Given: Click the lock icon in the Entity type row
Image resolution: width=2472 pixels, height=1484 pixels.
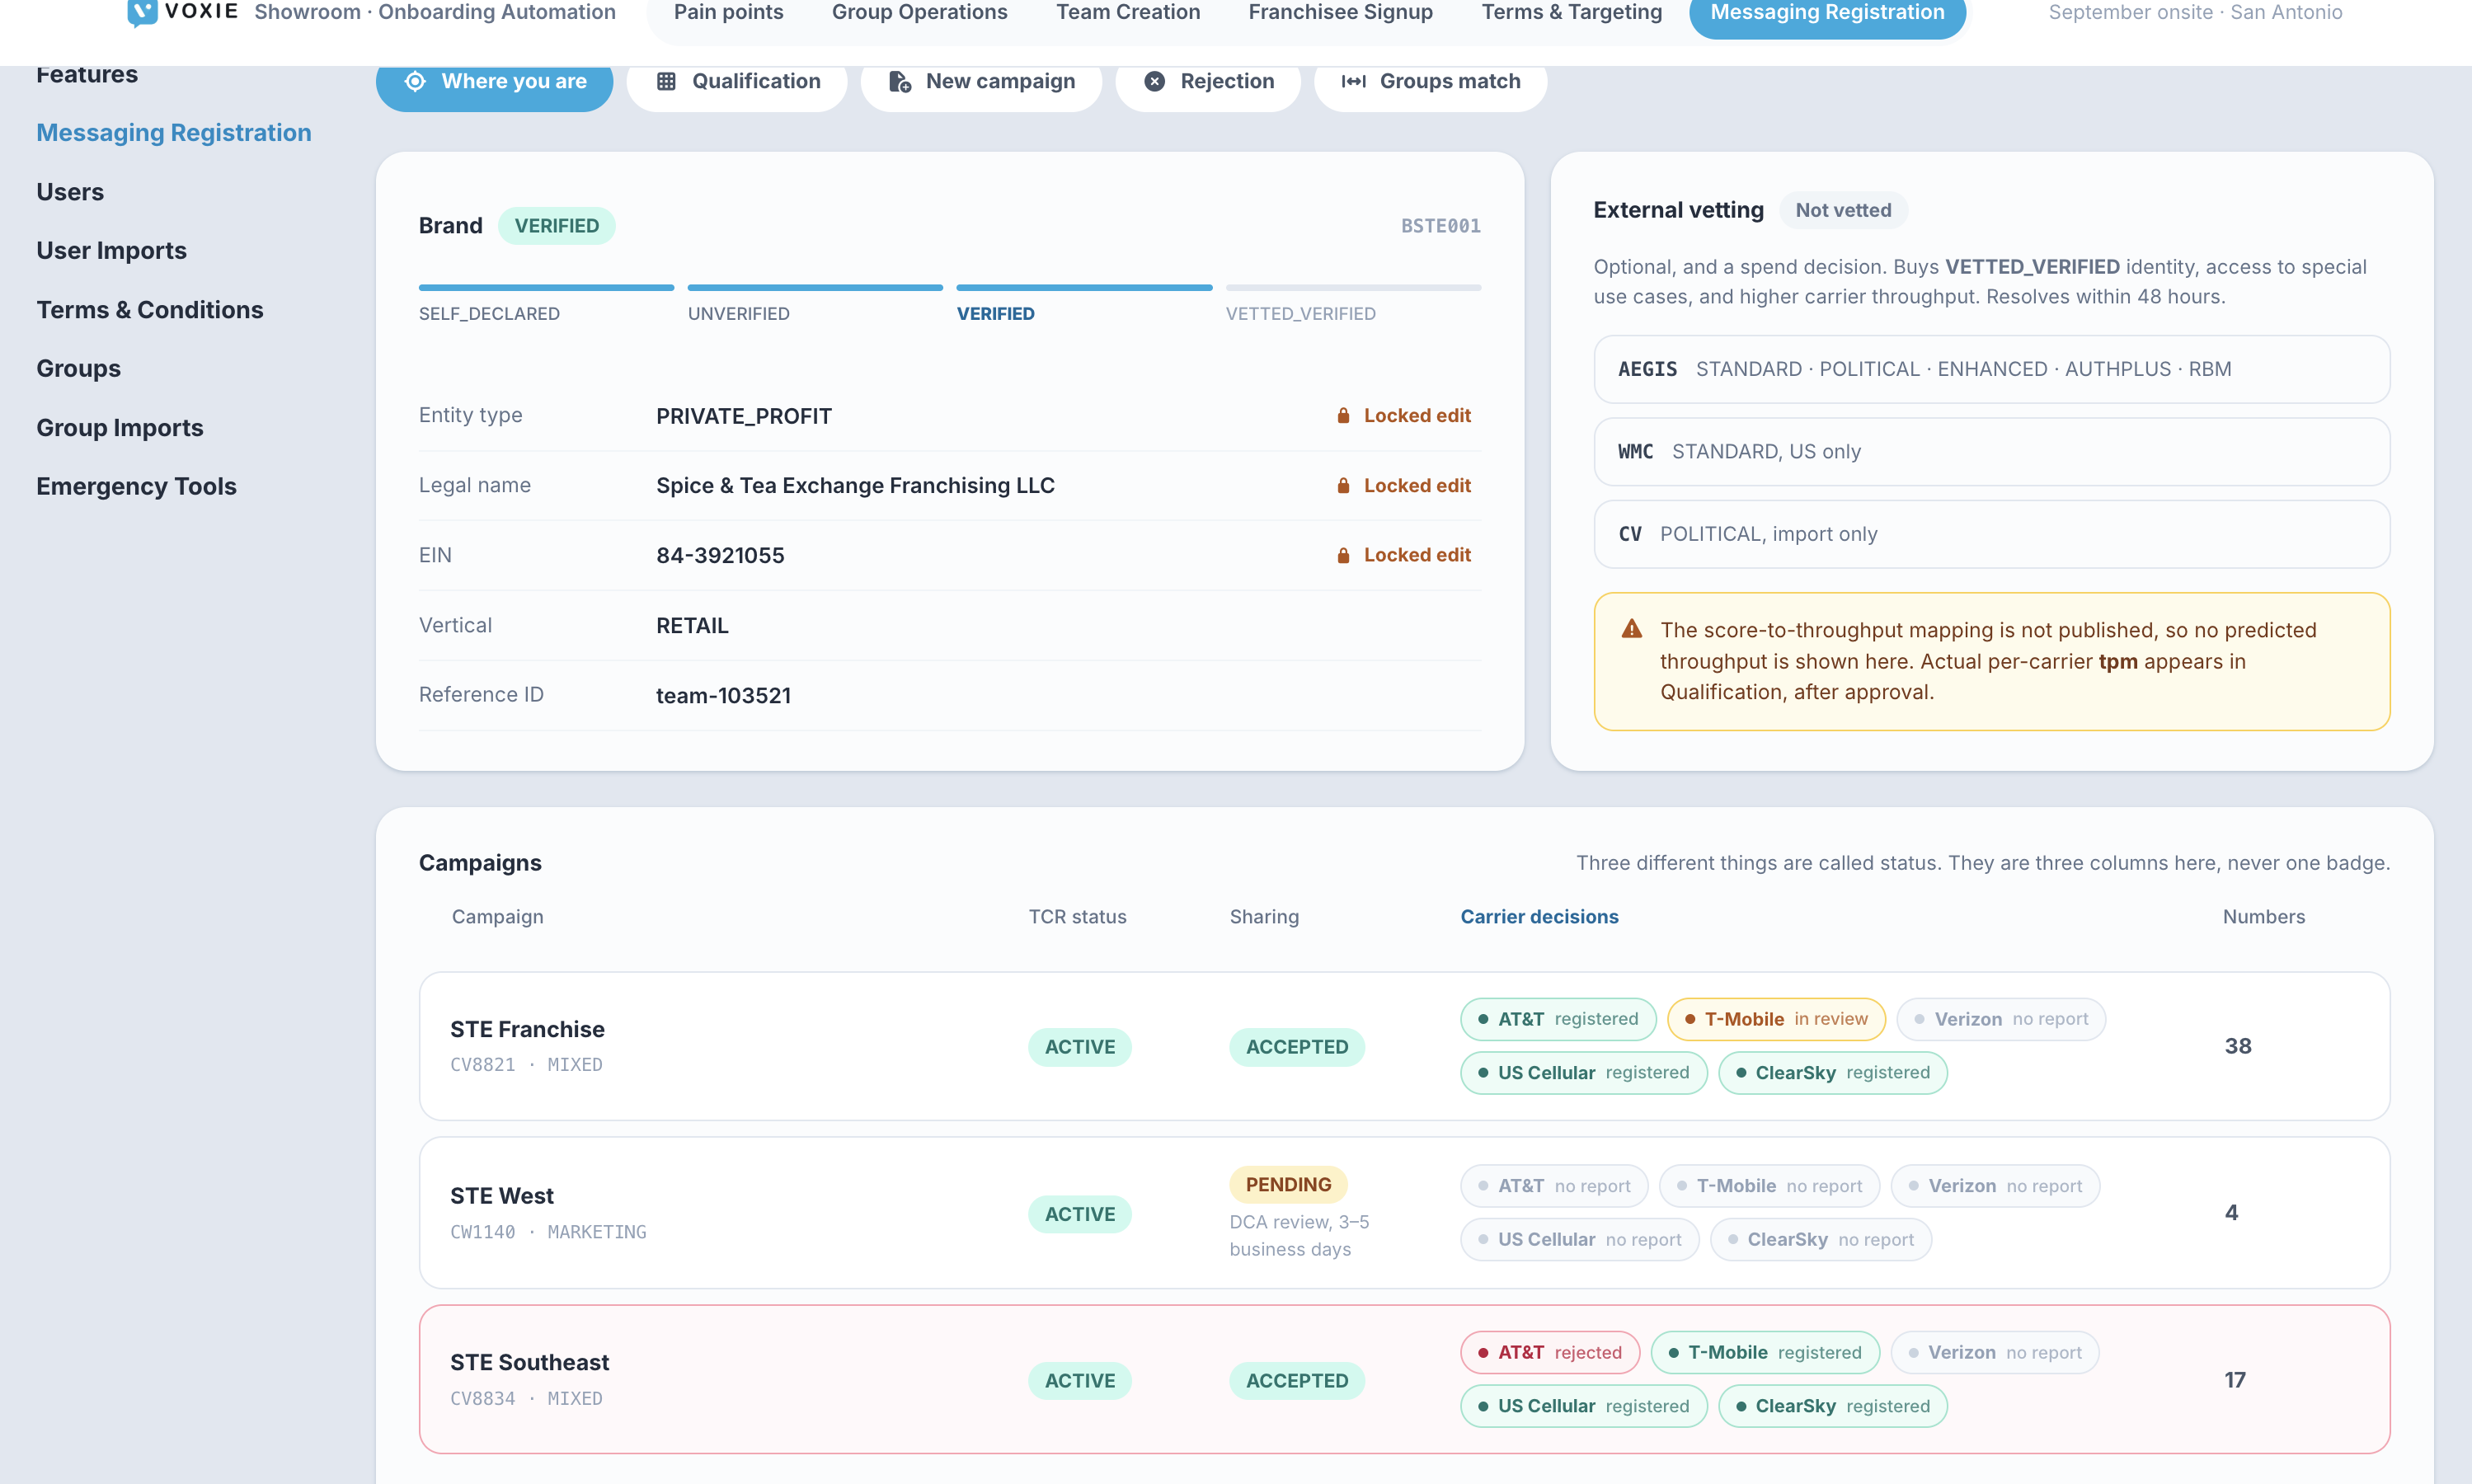Looking at the screenshot, I should 1343,416.
